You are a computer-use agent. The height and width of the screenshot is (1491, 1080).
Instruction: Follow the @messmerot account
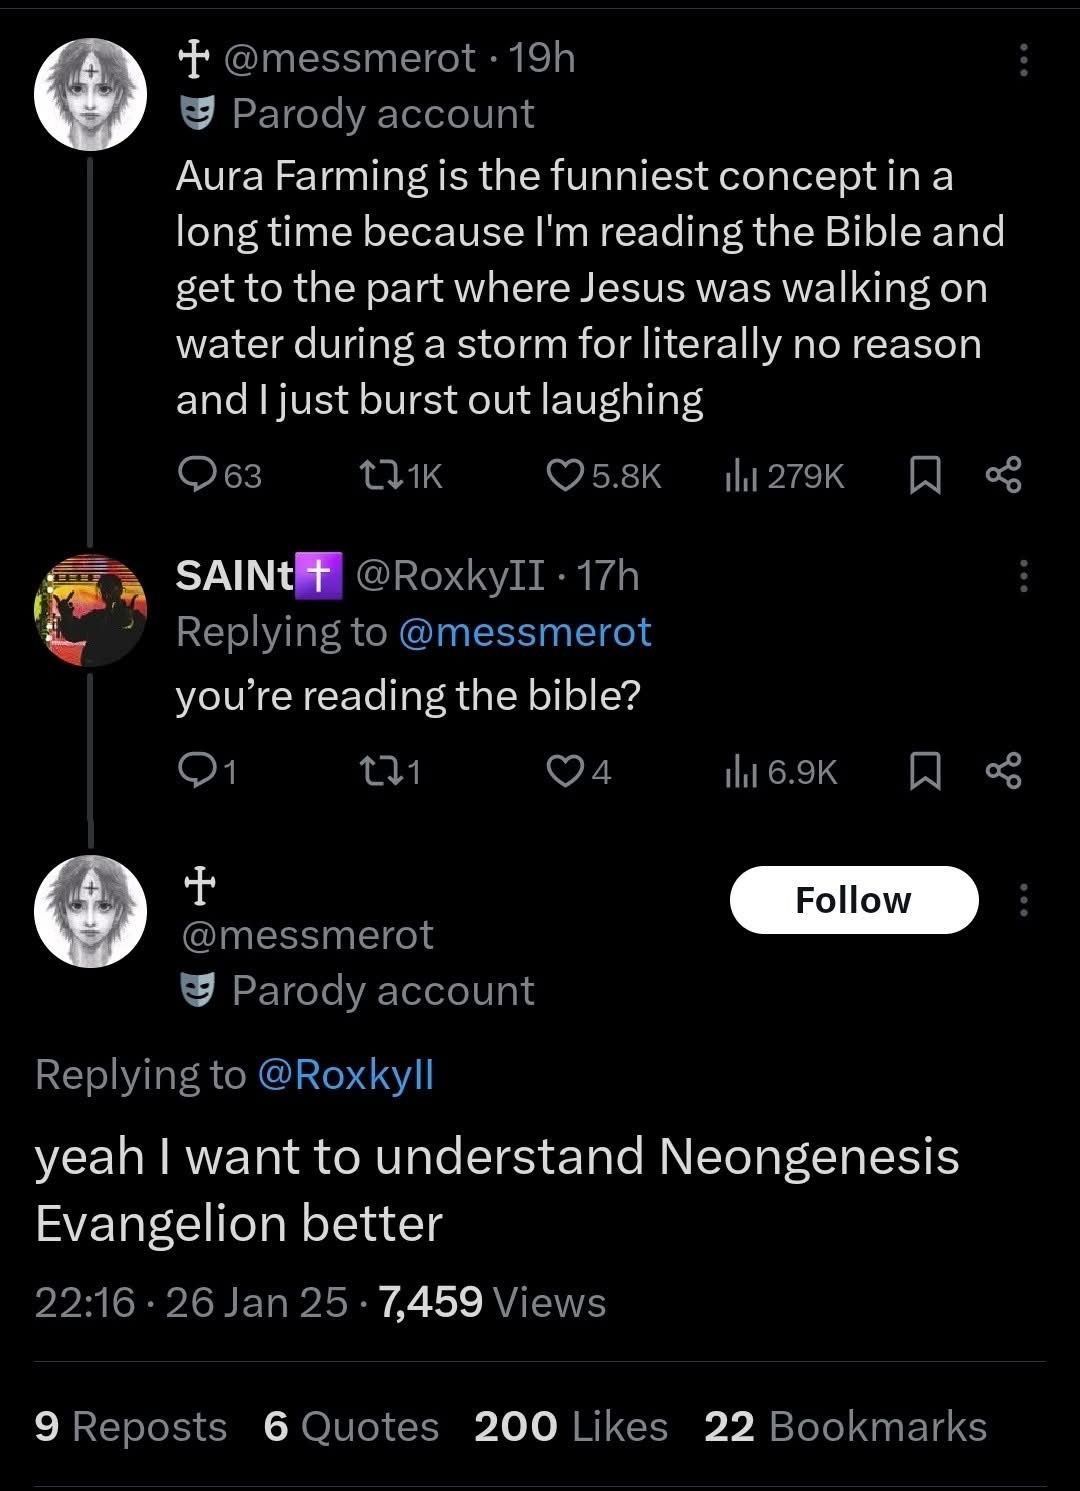tap(854, 900)
